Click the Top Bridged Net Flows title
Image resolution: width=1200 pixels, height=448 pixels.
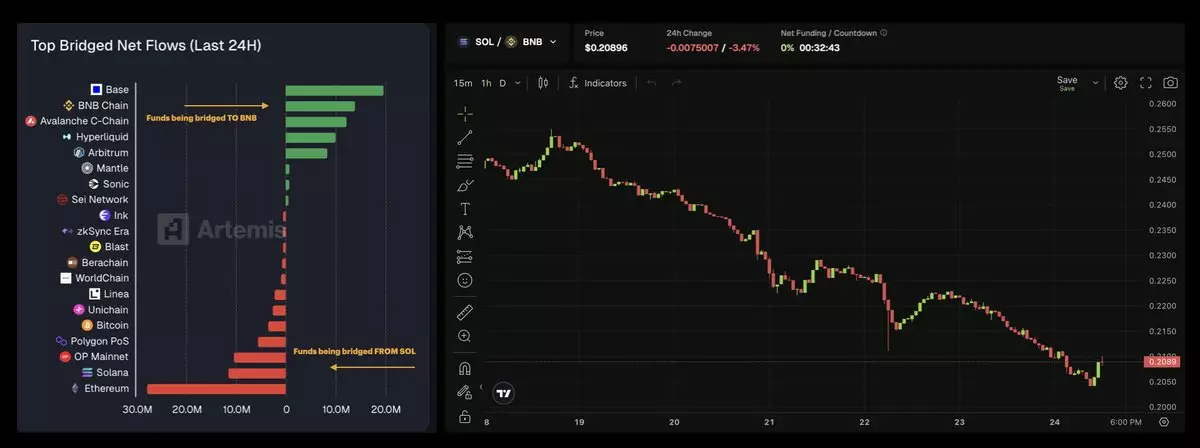[146, 46]
